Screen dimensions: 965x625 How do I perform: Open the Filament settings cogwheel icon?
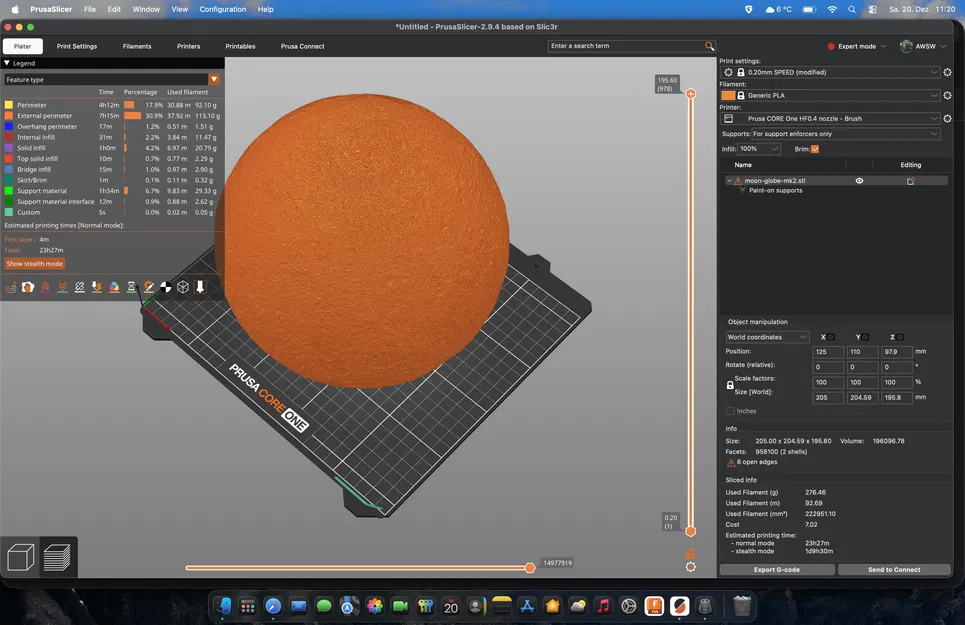click(948, 95)
